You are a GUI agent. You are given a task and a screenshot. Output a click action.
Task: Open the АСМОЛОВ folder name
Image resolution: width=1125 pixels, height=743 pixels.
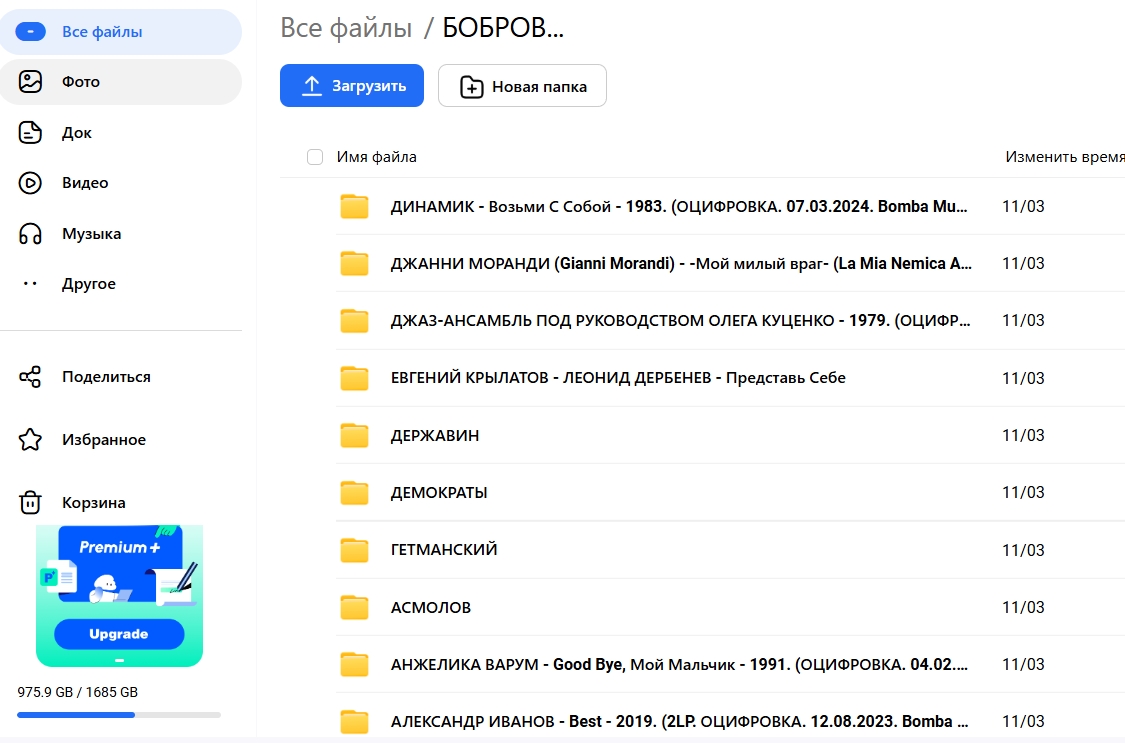click(430, 607)
